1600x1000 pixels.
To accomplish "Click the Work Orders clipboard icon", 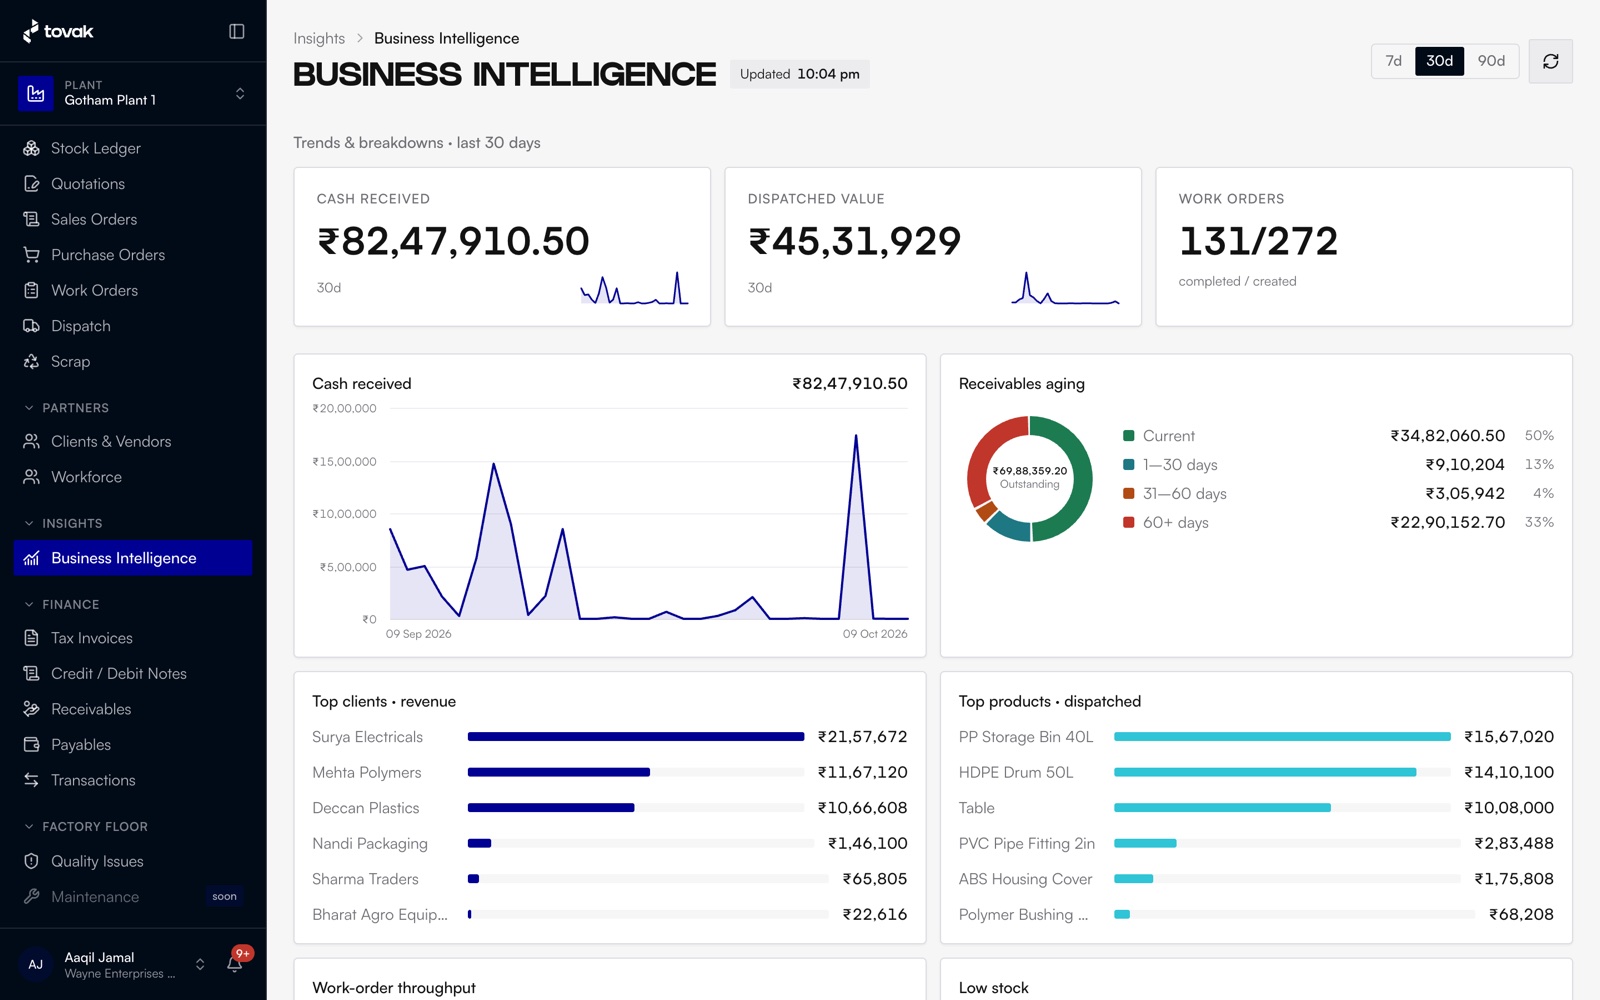I will (32, 290).
